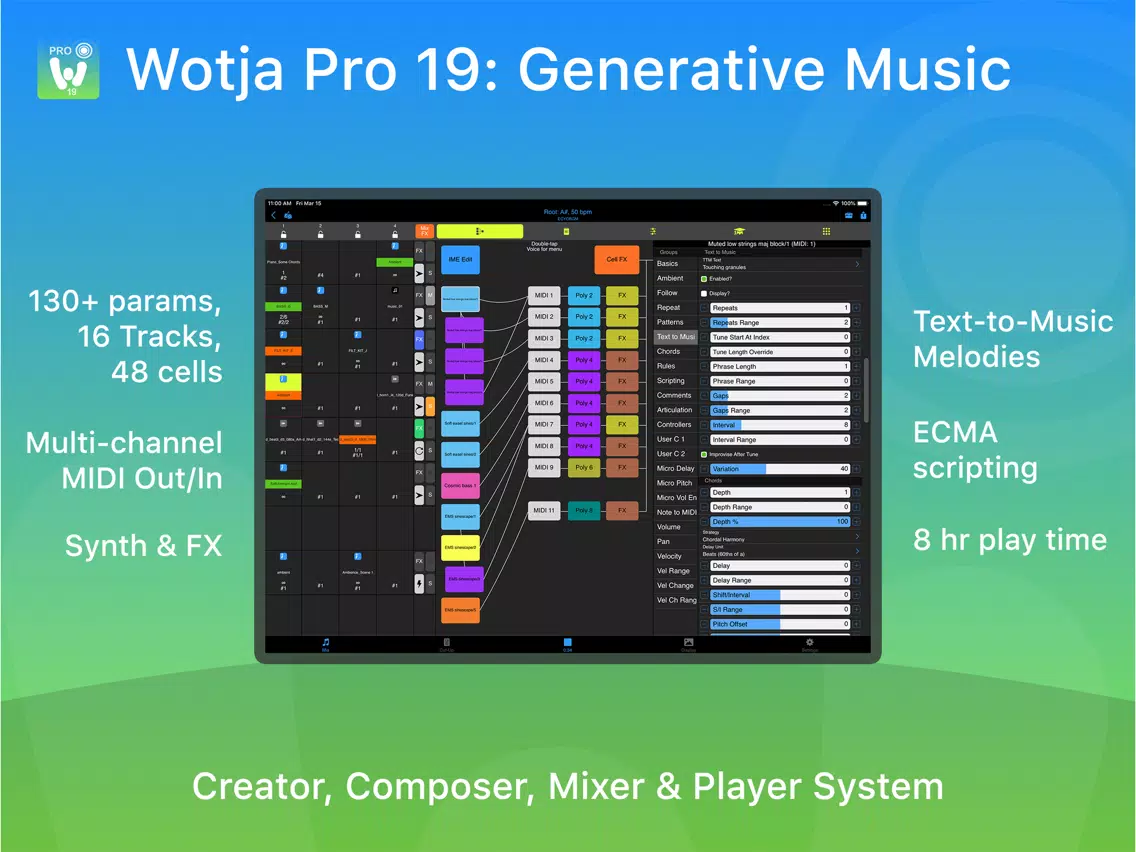Select the orange EMS sinescape5 voice
Image resolution: width=1136 pixels, height=852 pixels.
point(460,610)
